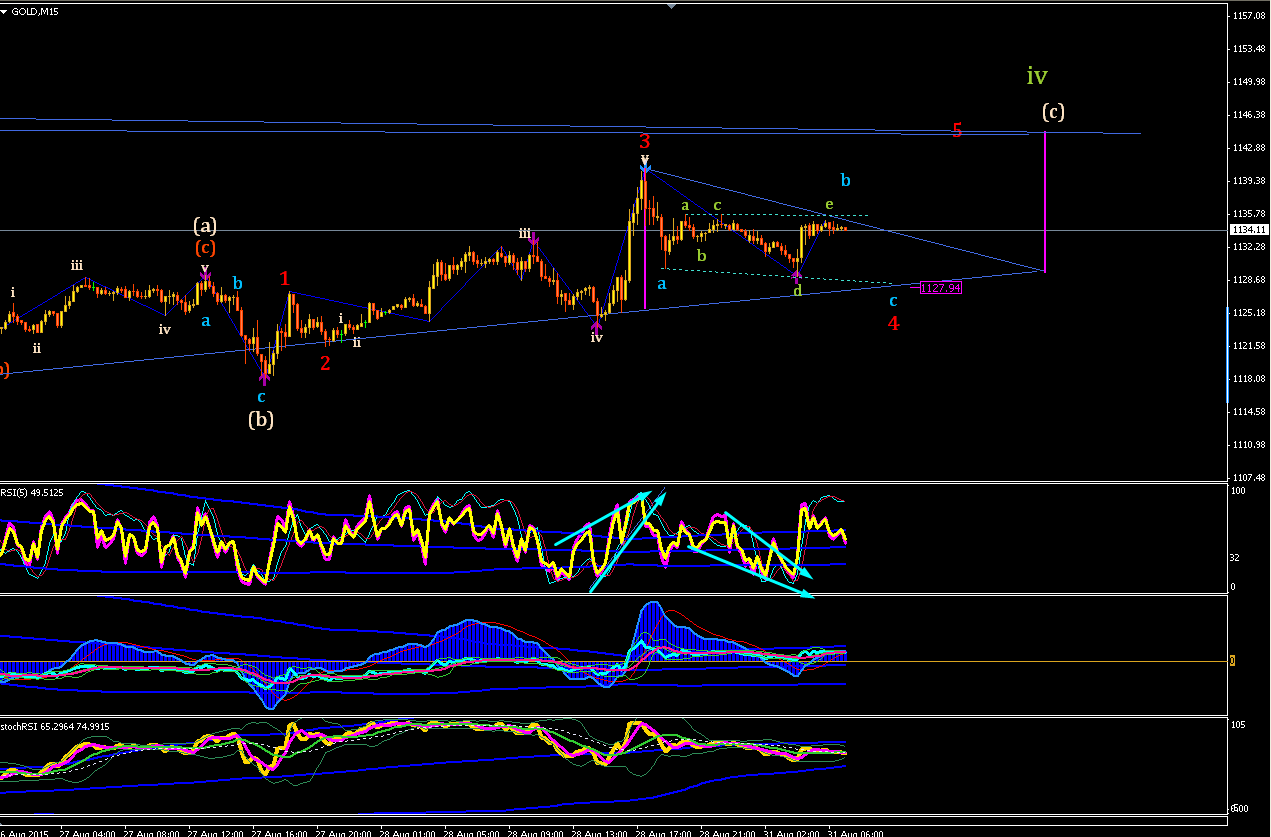Click the GOLD,M15 chart title

tap(35, 11)
